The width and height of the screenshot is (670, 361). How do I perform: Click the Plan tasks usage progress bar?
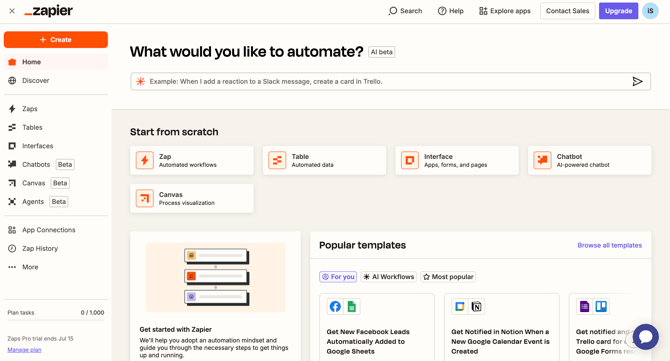tap(56, 320)
